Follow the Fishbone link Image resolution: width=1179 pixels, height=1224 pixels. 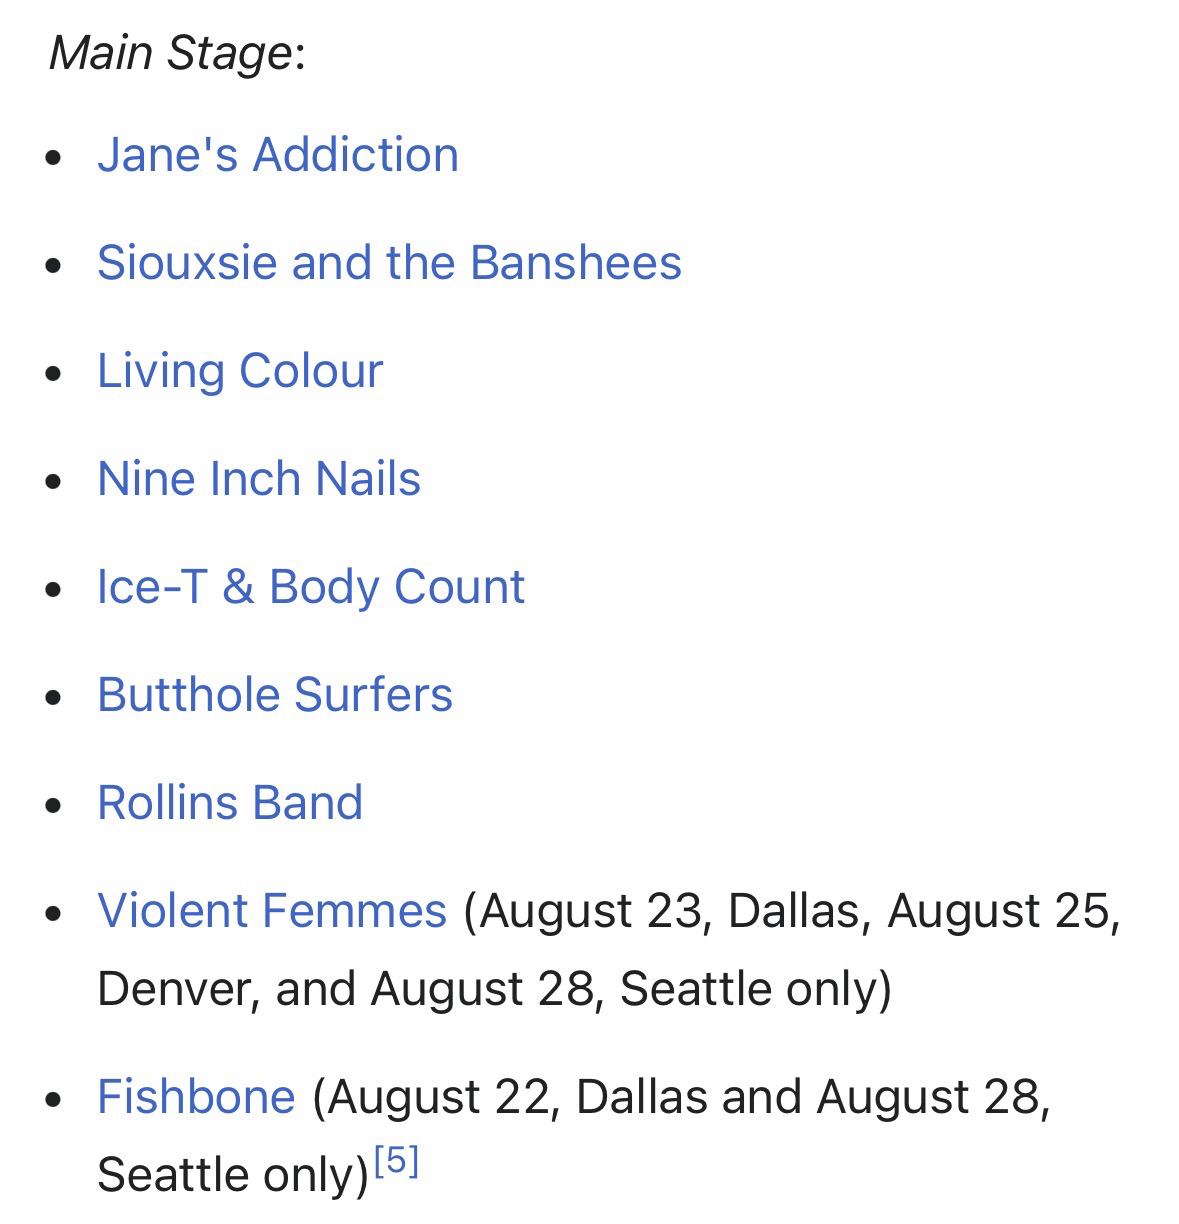point(196,1098)
